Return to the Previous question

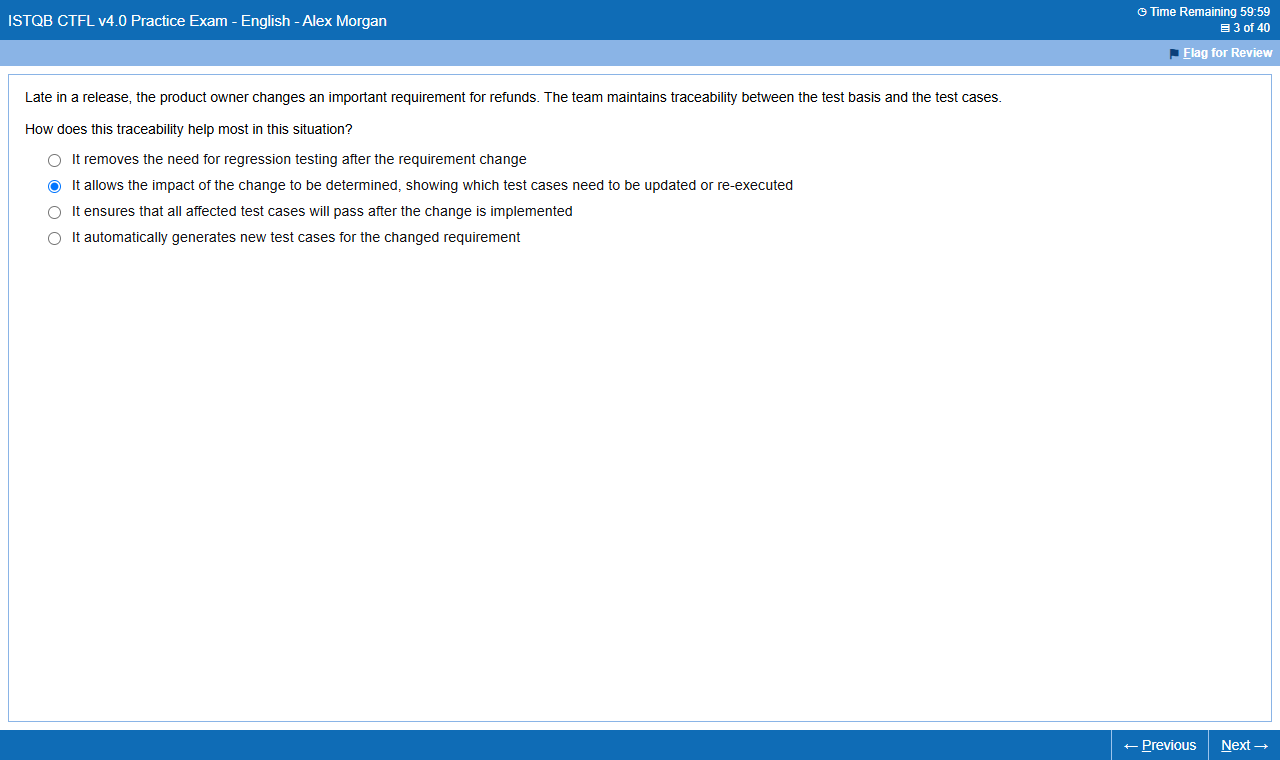click(x=1160, y=745)
